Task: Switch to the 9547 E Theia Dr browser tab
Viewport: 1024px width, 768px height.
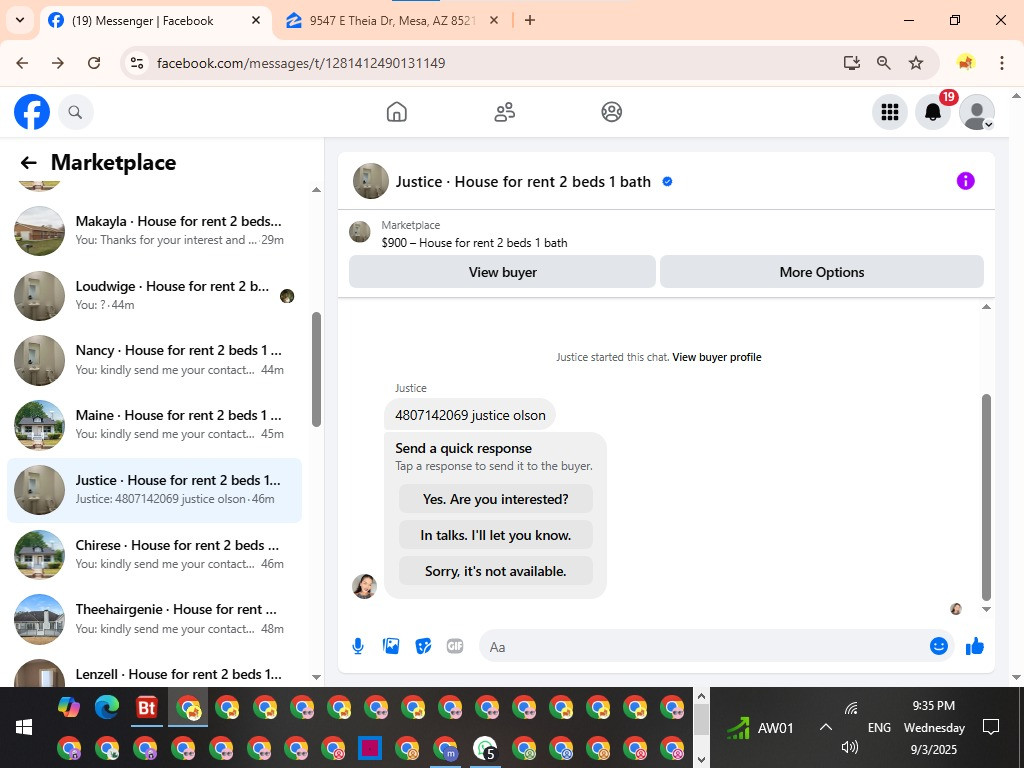Action: (x=392, y=21)
